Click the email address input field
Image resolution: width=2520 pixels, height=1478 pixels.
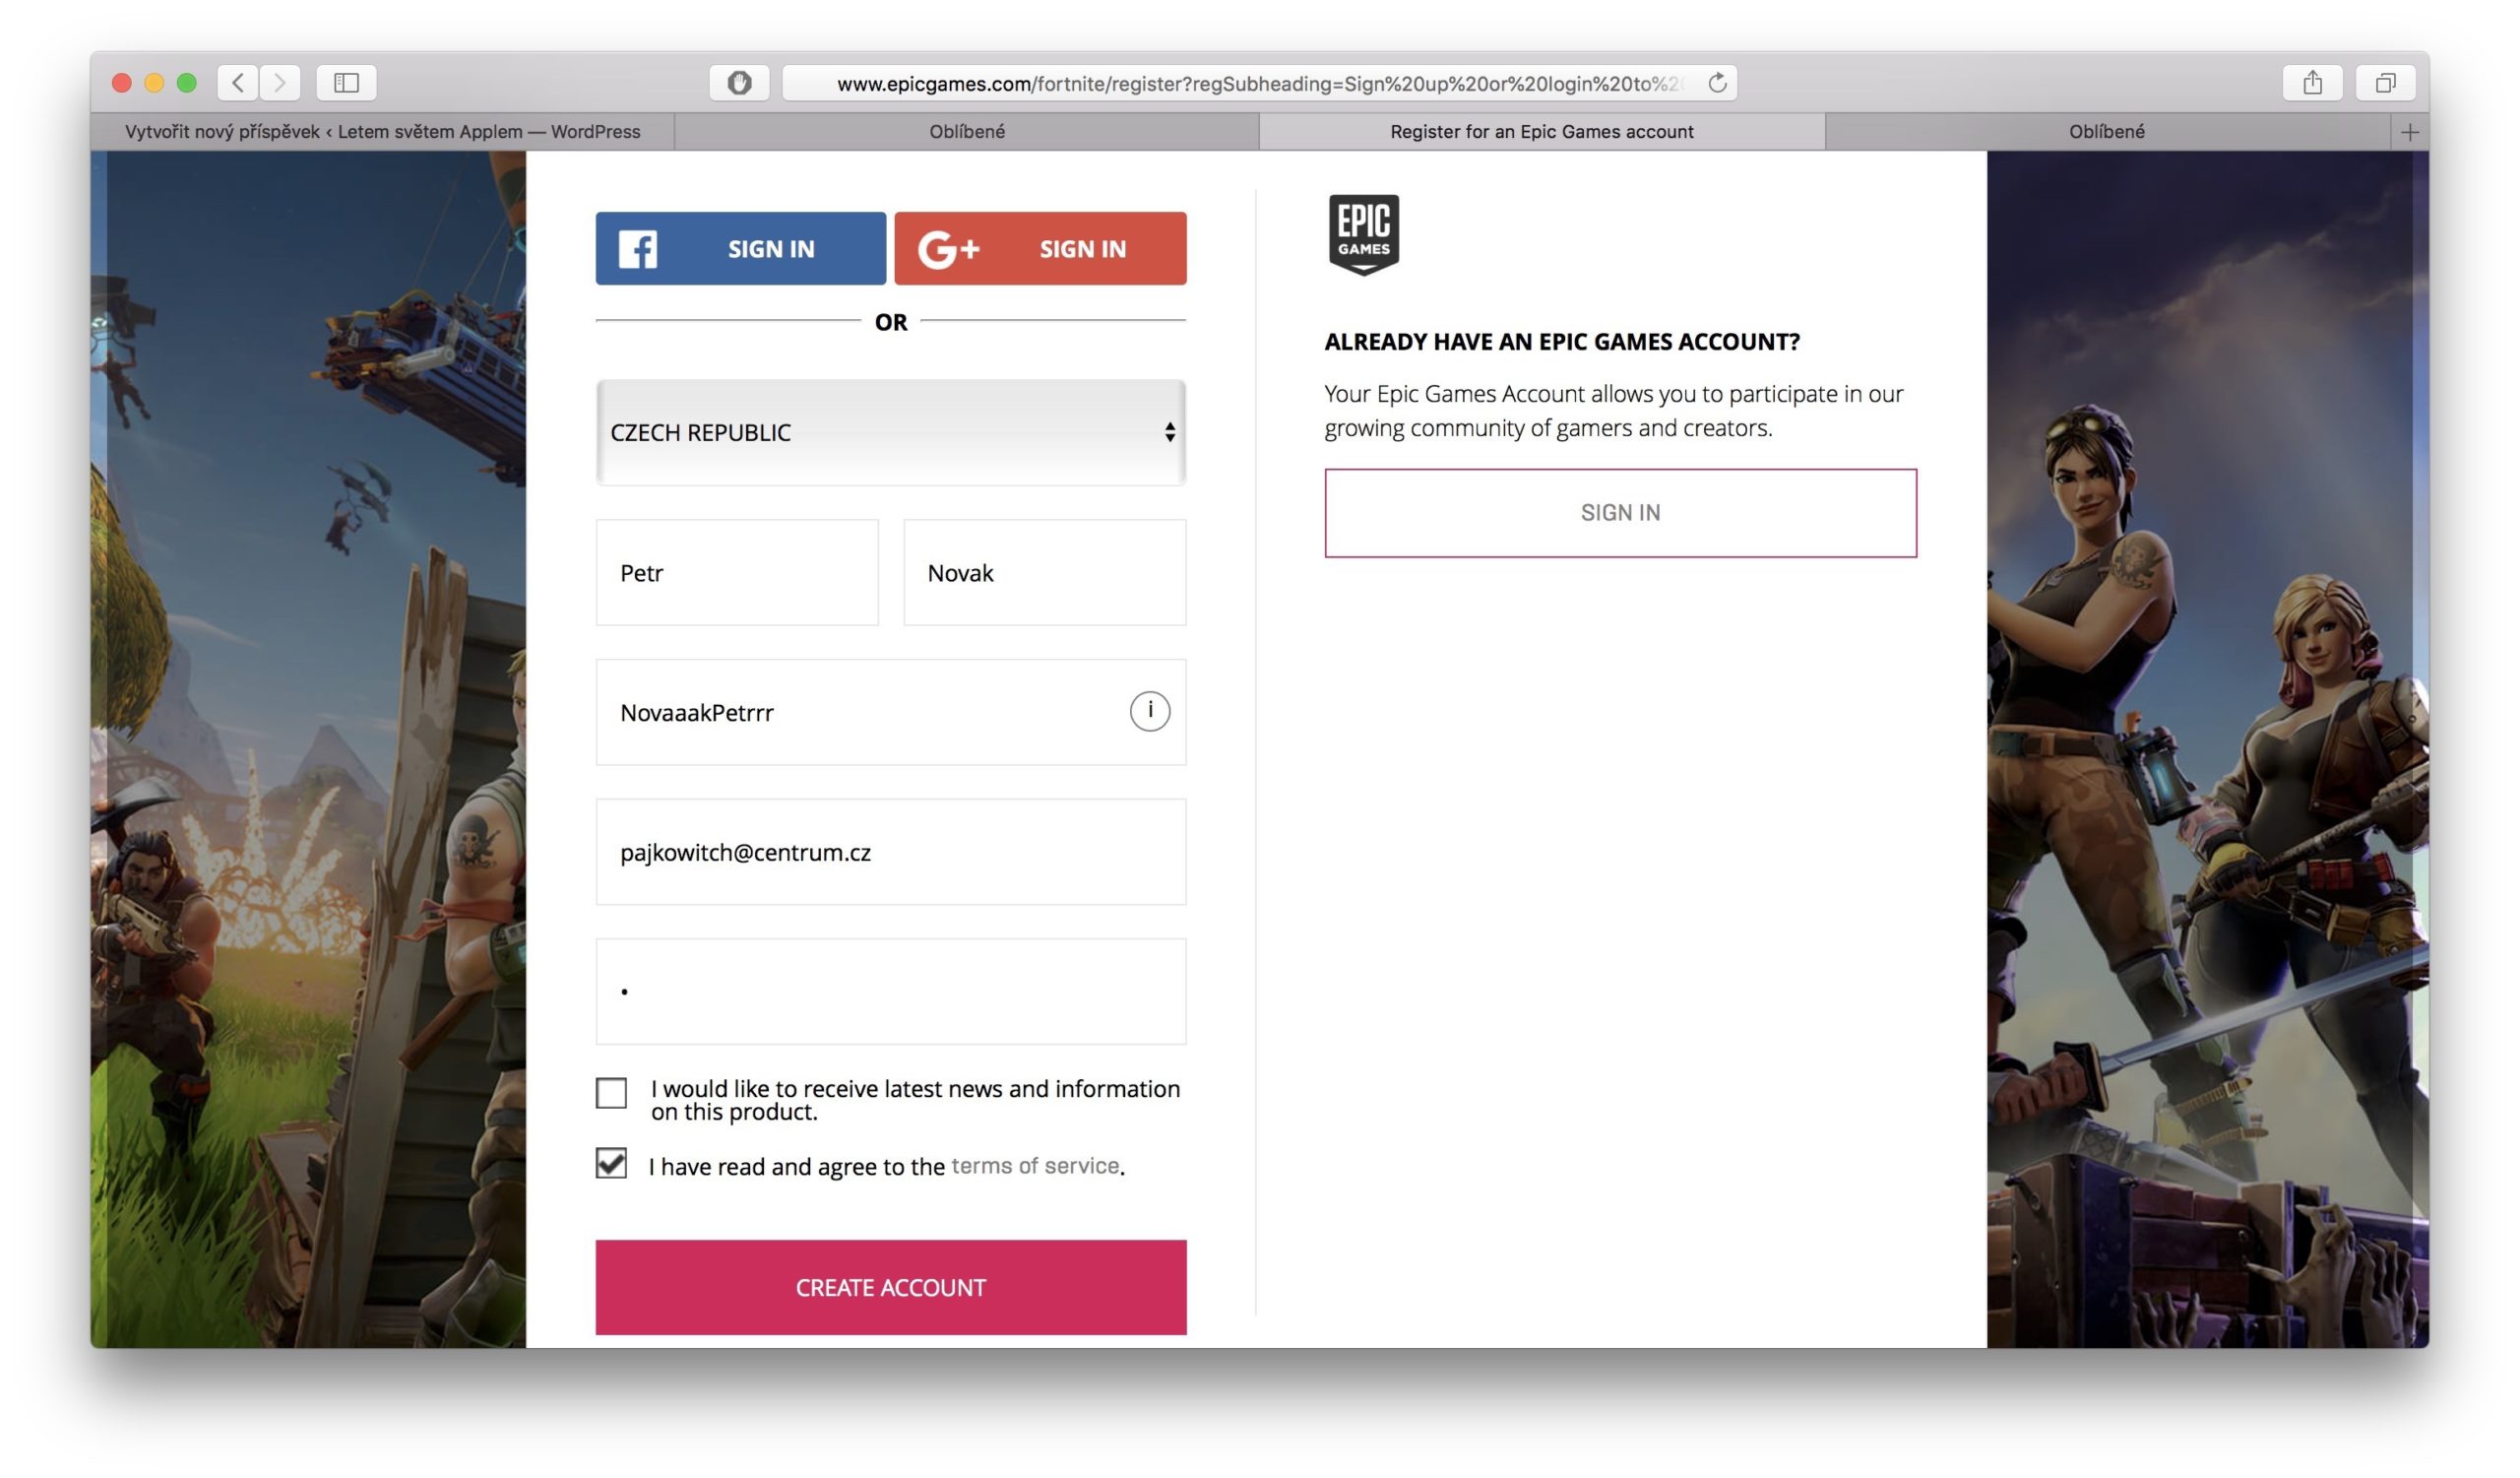click(x=890, y=852)
